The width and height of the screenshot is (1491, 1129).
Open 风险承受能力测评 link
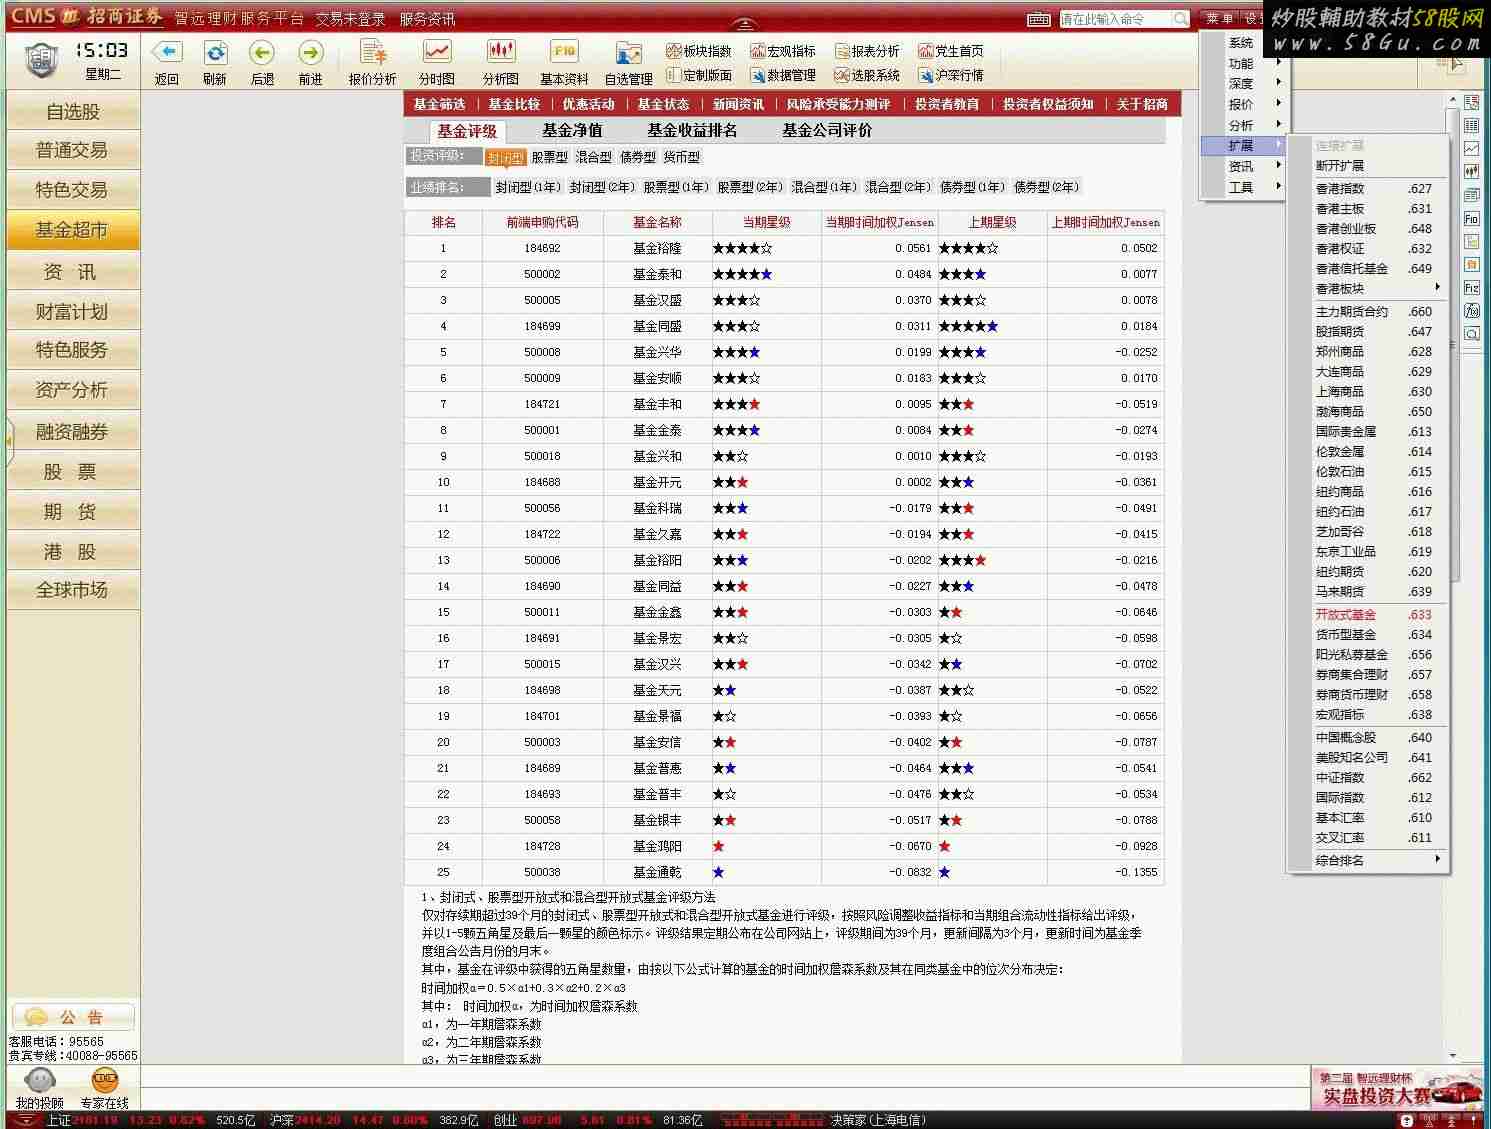838,104
